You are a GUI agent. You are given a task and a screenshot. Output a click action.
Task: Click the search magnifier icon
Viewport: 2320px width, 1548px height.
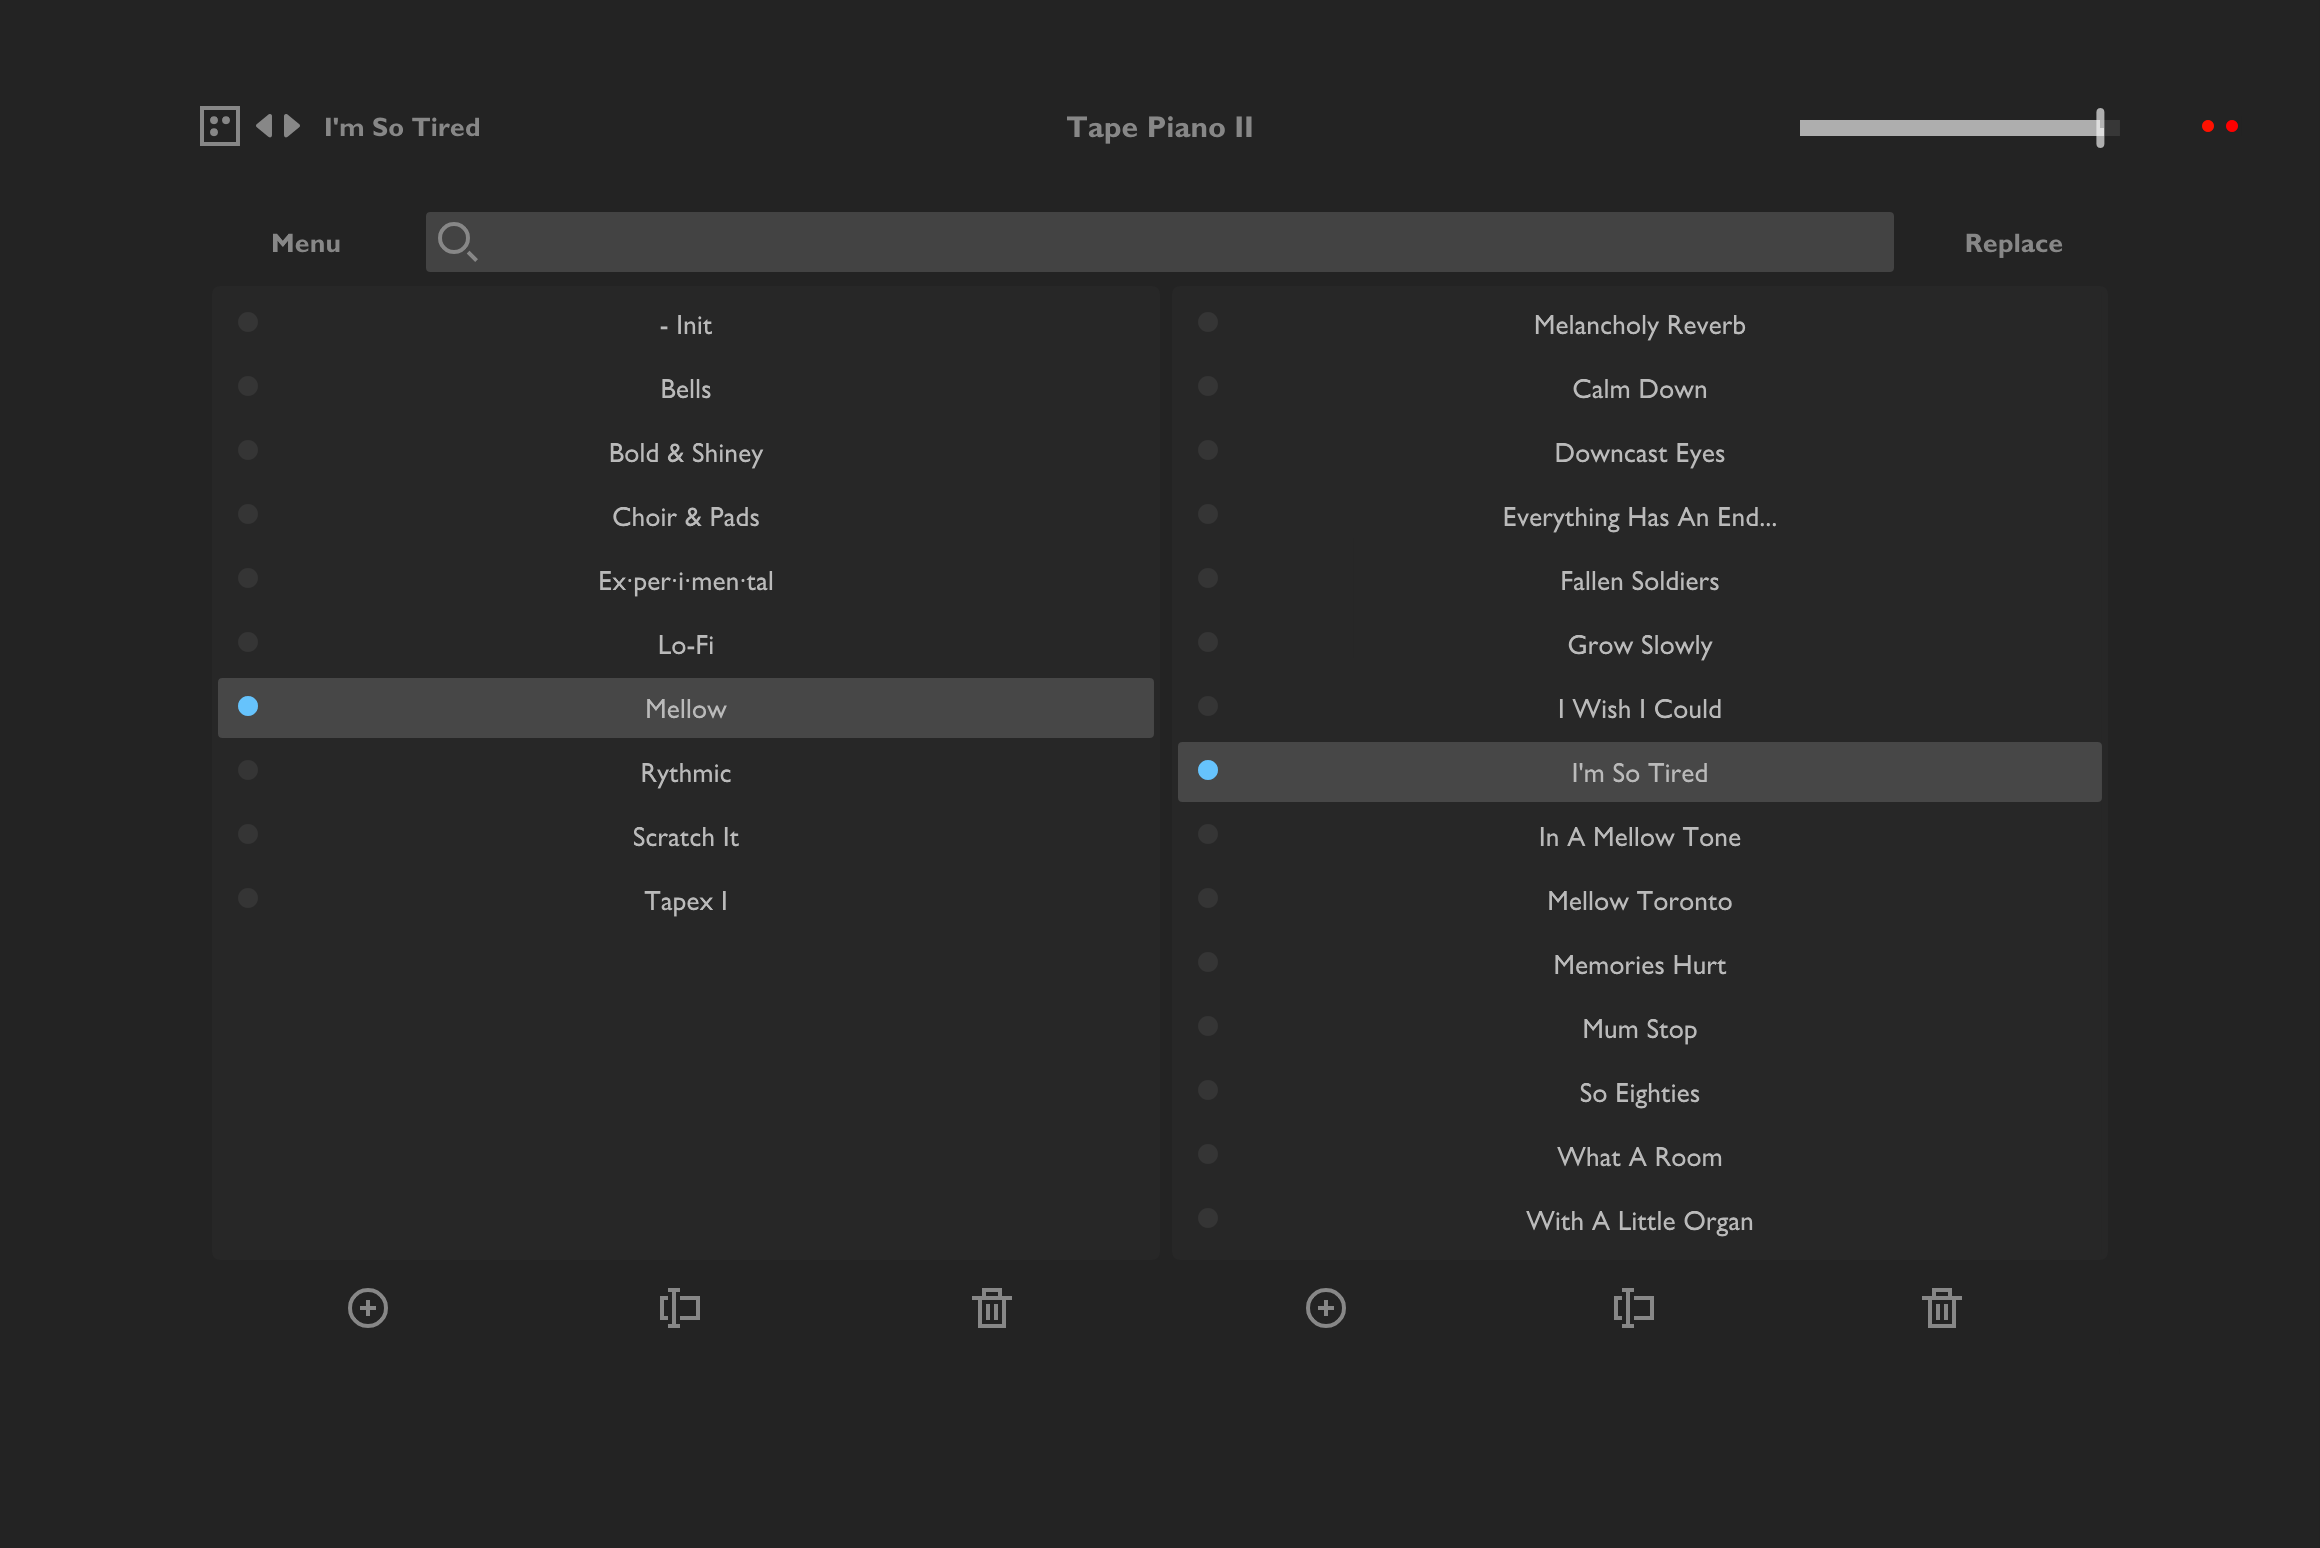tap(458, 242)
